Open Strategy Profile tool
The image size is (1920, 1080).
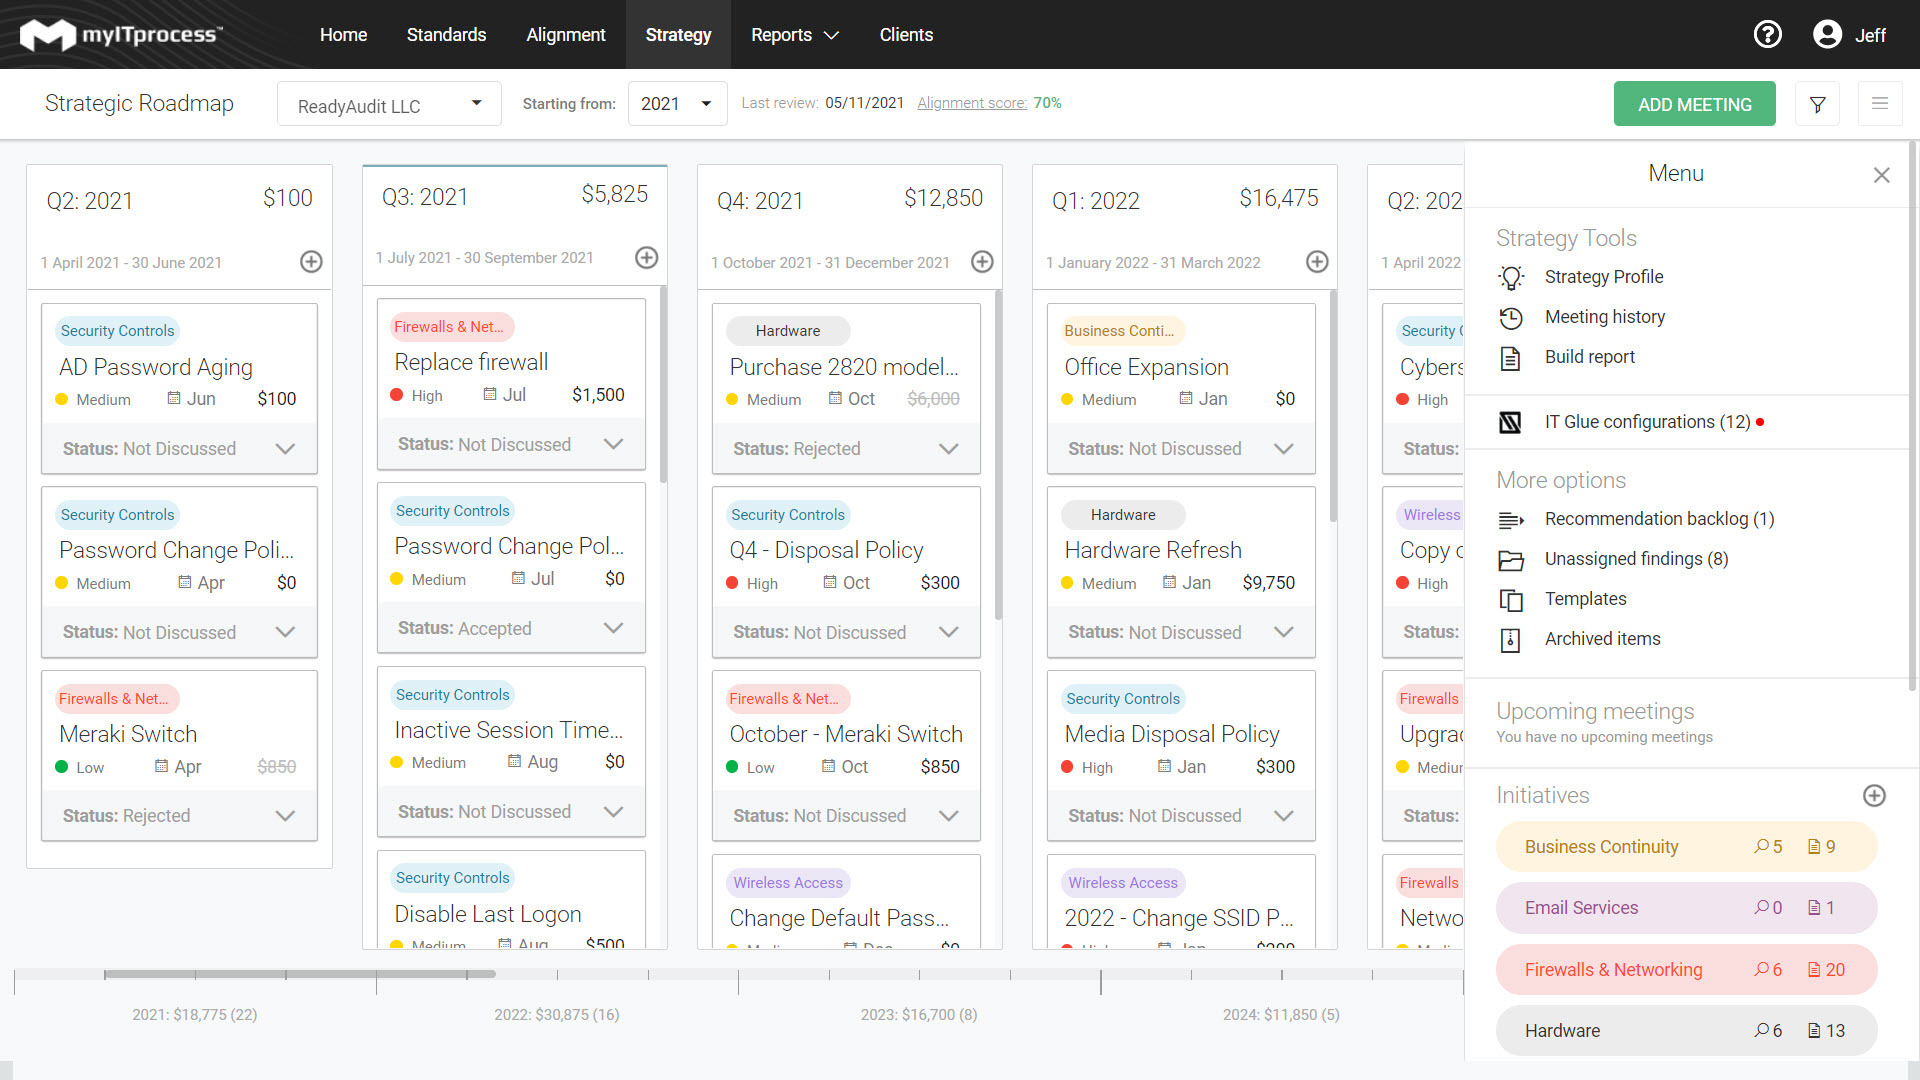[x=1604, y=277]
